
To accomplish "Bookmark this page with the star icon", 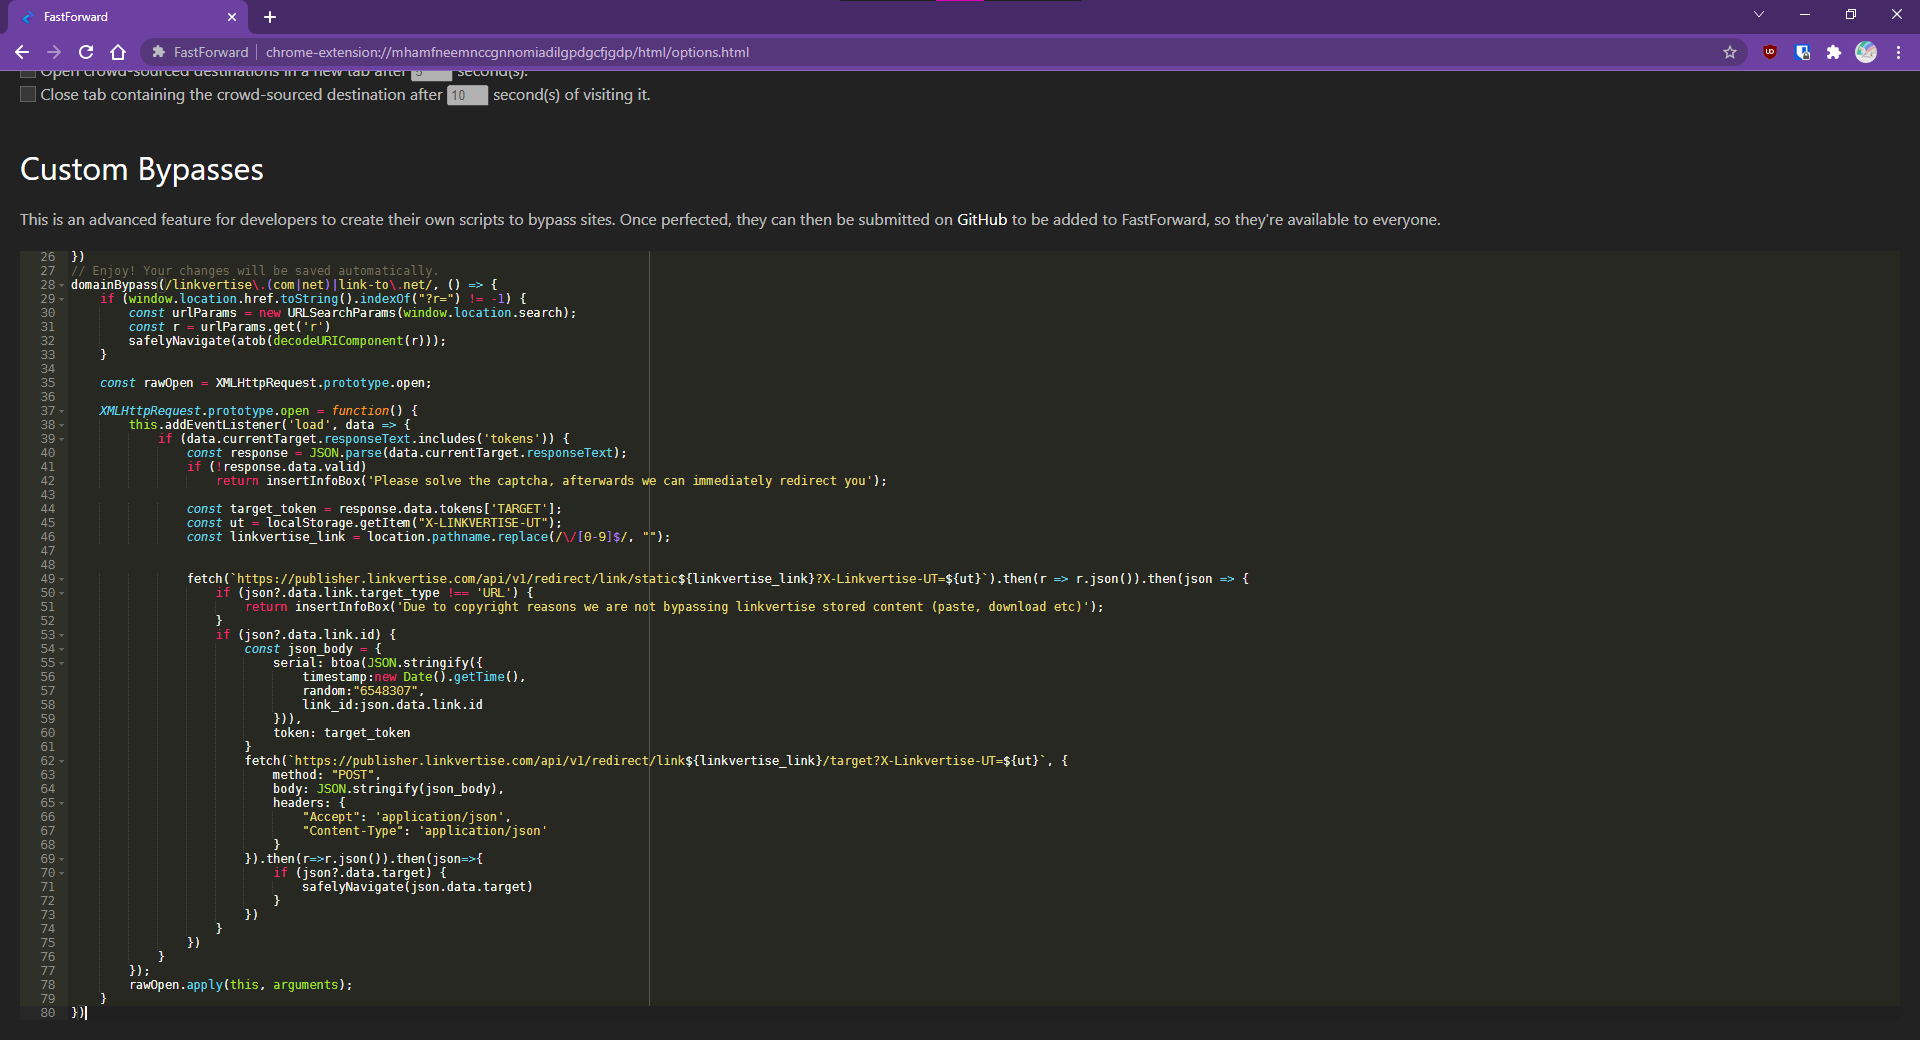I will point(1730,52).
